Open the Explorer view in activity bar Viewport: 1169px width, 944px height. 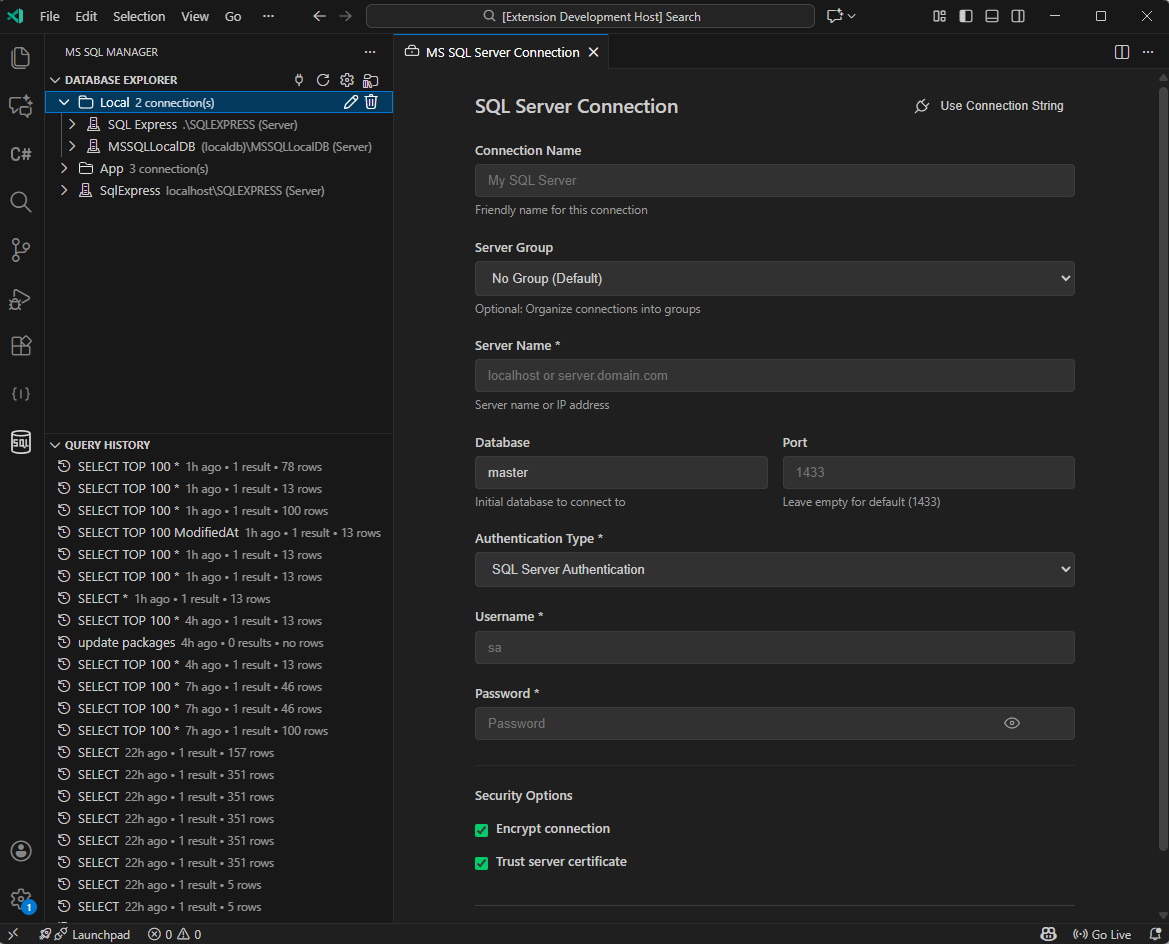pos(21,57)
